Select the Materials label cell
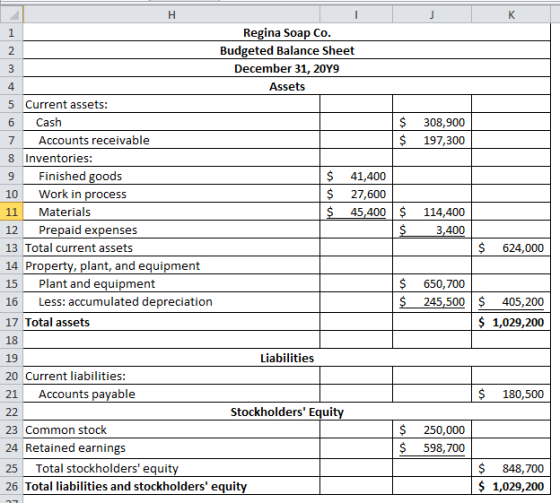Image resolution: width=560 pixels, height=503 pixels. (x=171, y=212)
